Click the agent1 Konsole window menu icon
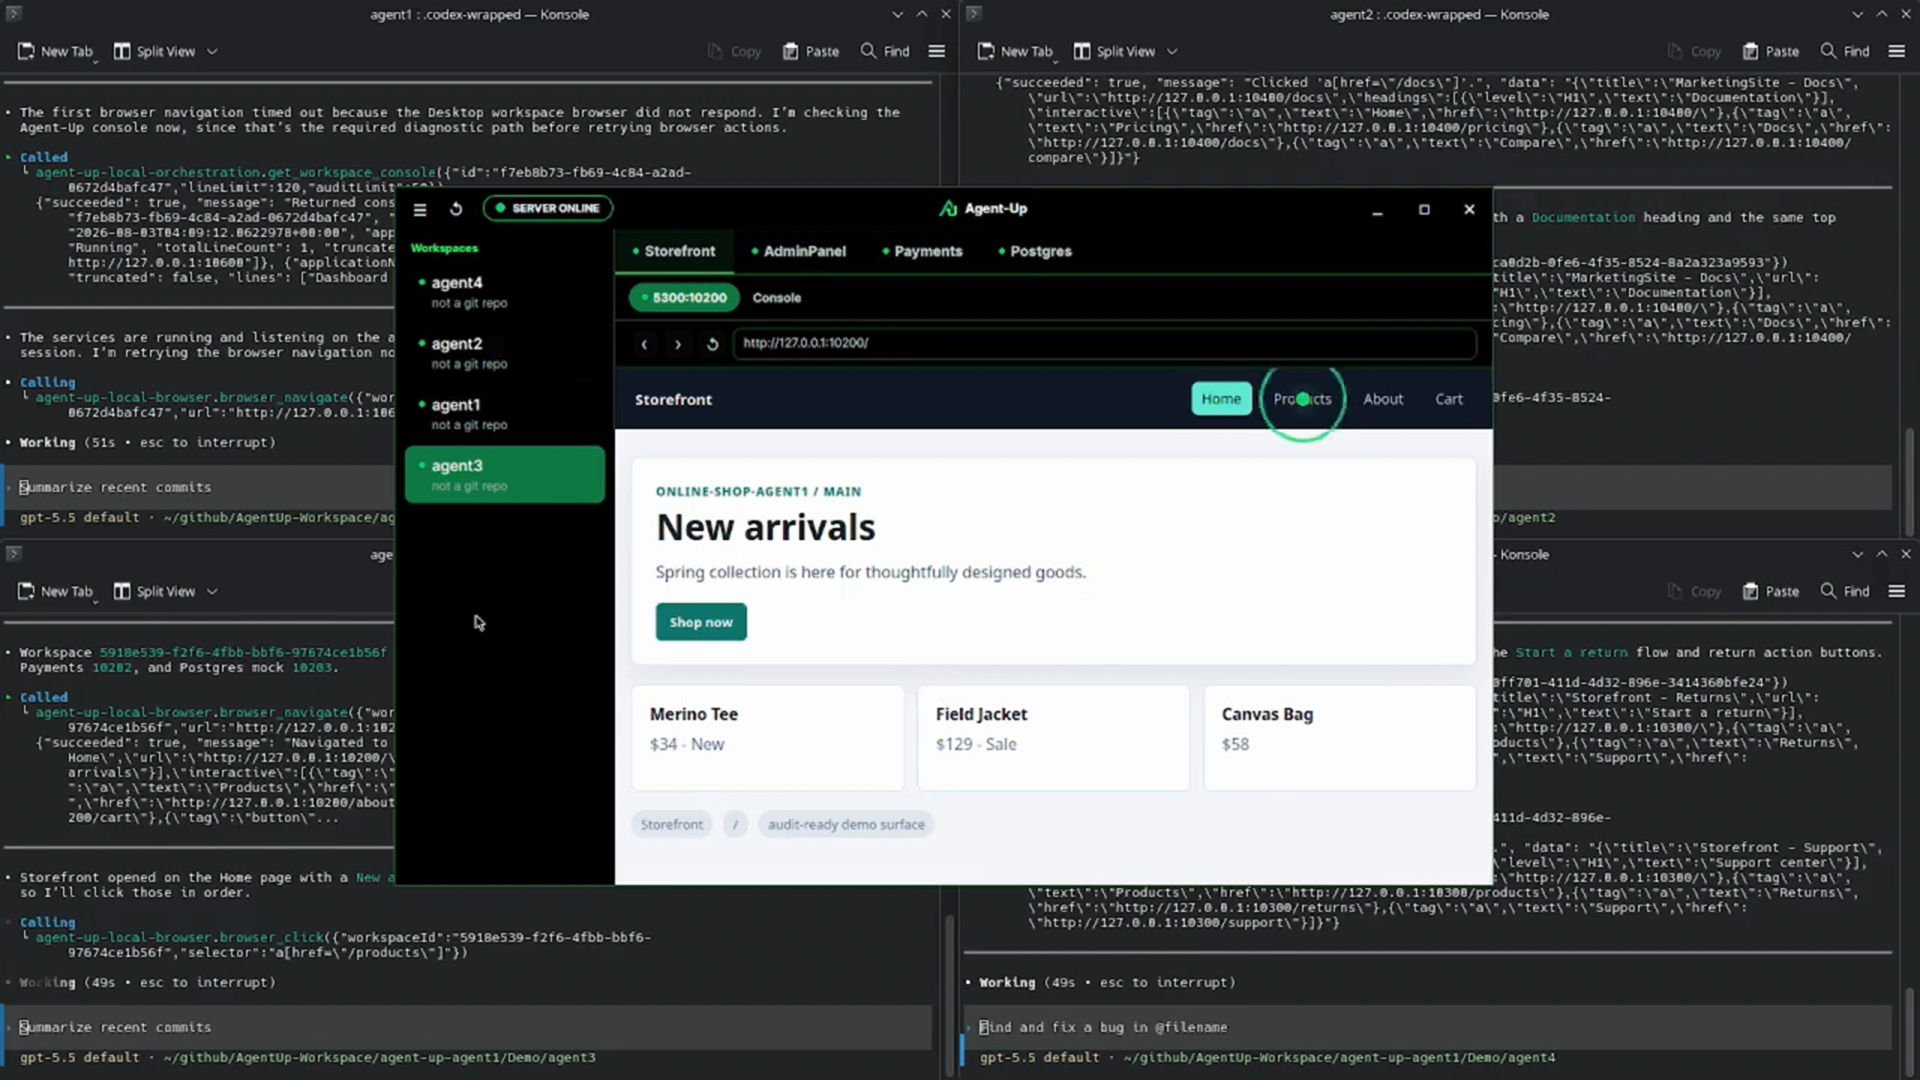 14,14
